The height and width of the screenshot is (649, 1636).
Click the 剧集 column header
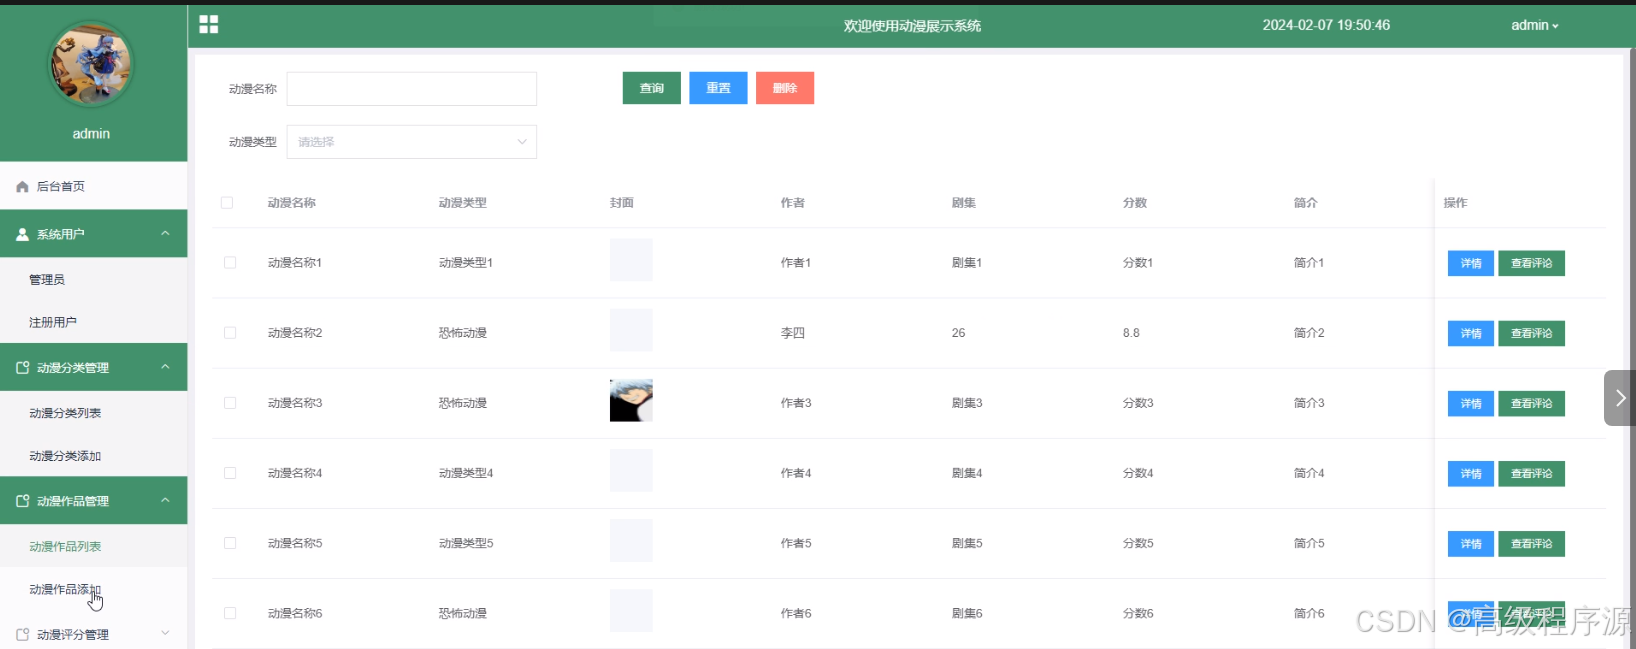click(x=964, y=203)
